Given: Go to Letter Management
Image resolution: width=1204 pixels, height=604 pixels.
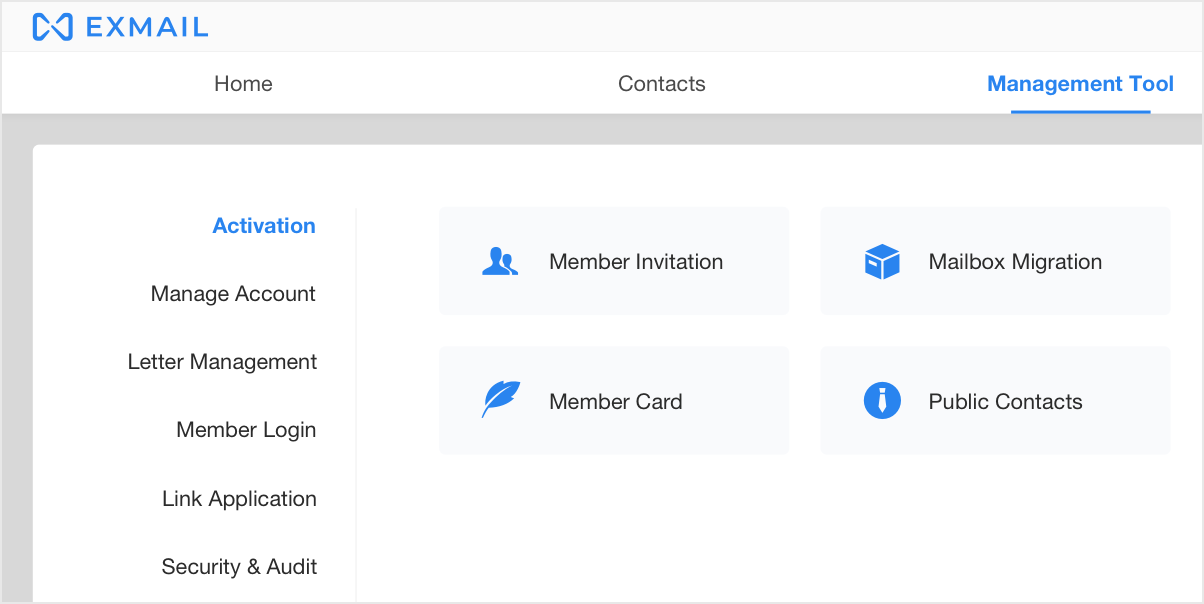Looking at the screenshot, I should pyautogui.click(x=222, y=361).
